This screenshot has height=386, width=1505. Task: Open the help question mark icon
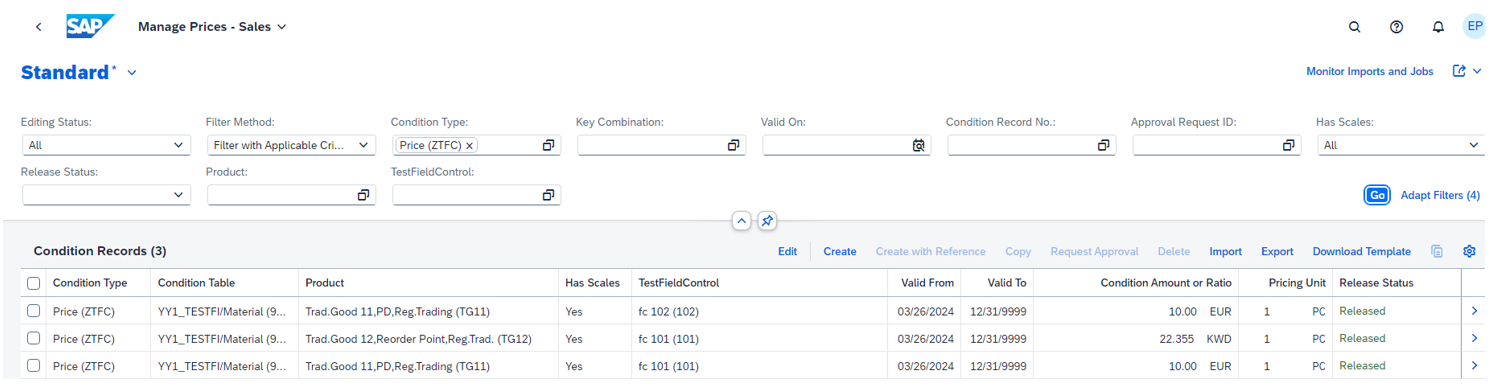click(x=1397, y=27)
